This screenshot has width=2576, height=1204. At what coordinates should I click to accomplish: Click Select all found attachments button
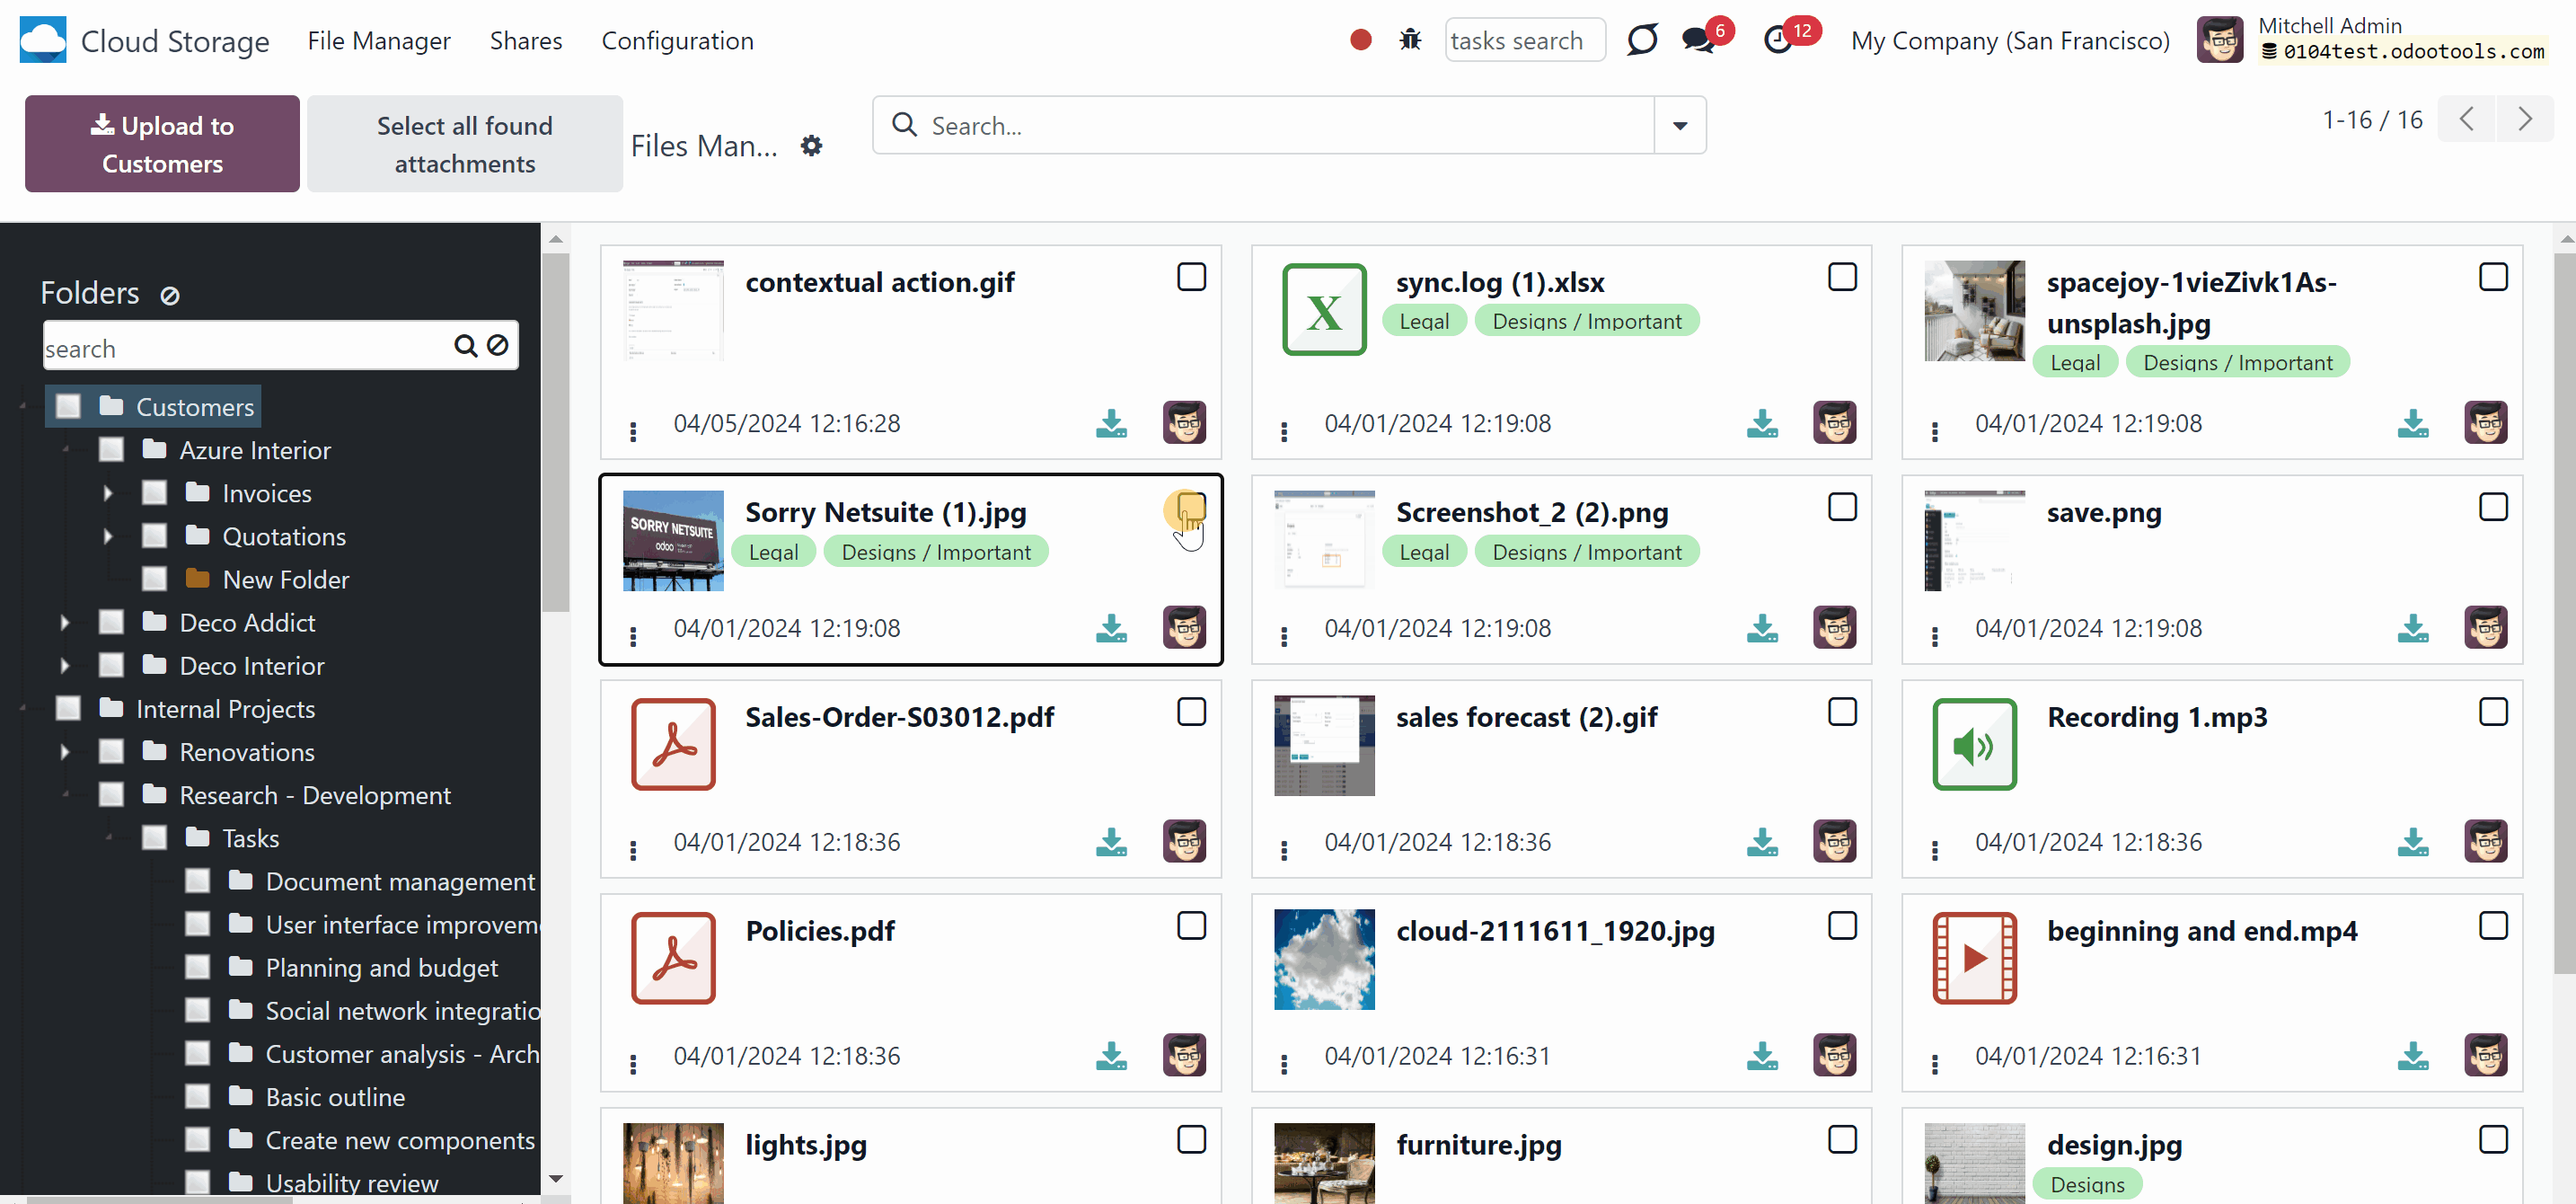tap(465, 144)
